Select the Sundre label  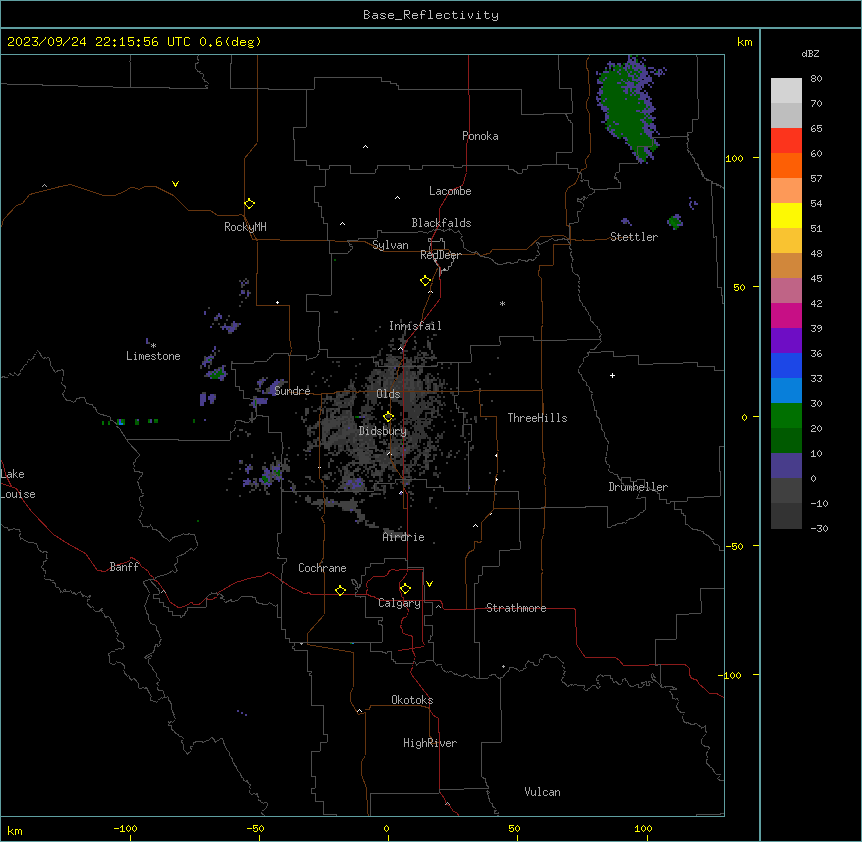[x=292, y=391]
